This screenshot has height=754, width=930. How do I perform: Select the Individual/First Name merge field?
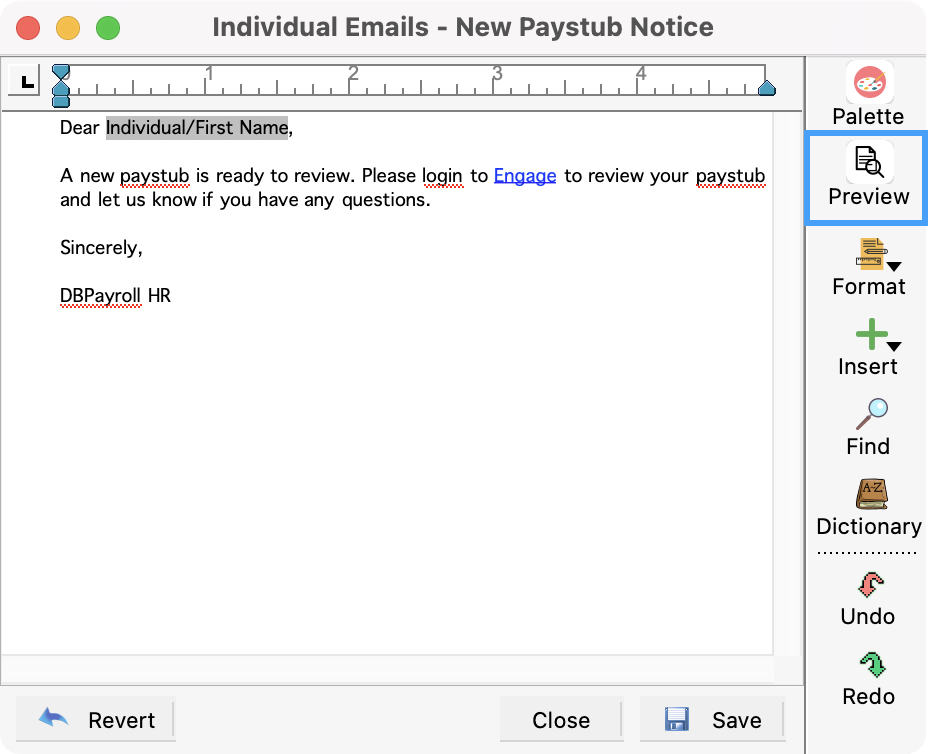(197, 128)
